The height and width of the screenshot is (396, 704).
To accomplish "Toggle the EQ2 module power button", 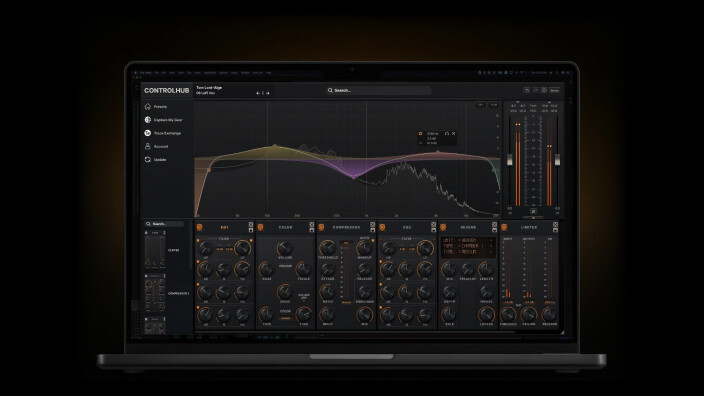I will click(x=382, y=227).
